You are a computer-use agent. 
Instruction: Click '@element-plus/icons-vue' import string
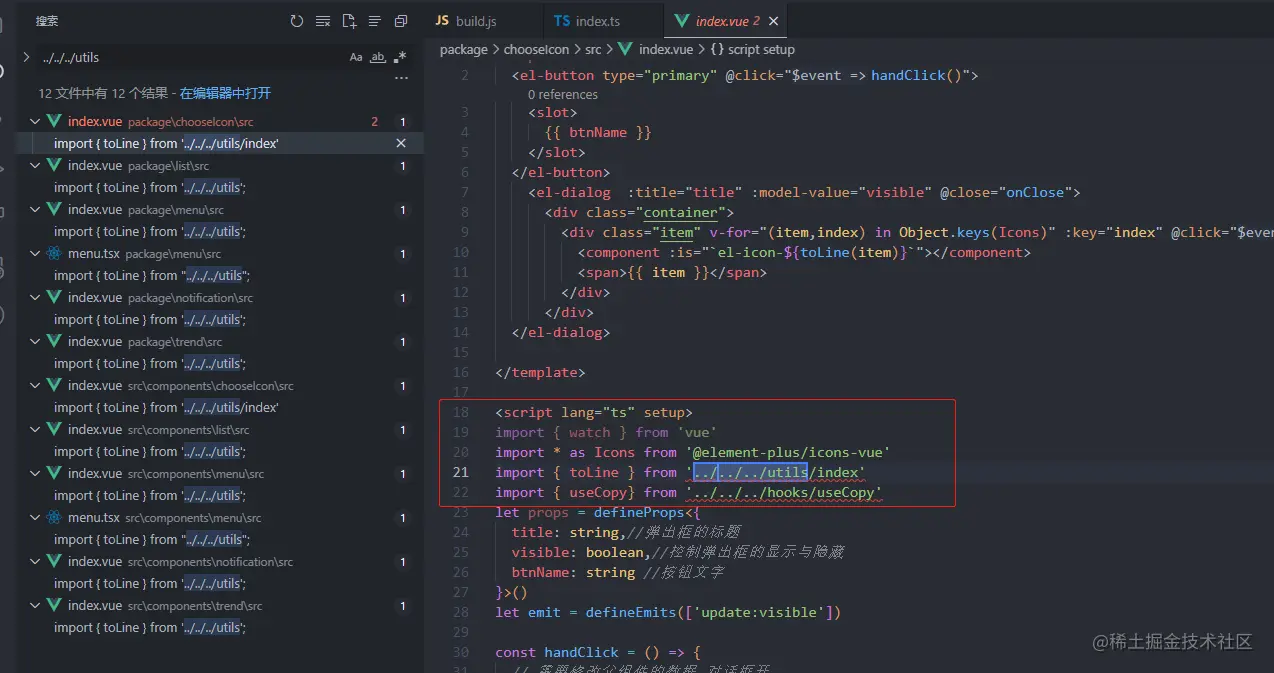coord(788,452)
